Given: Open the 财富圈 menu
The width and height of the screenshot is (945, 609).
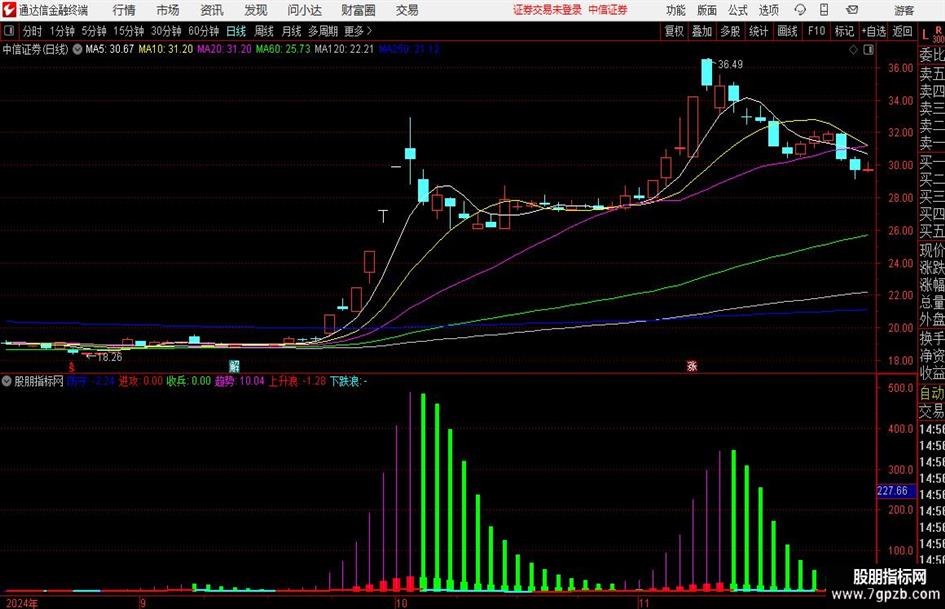Looking at the screenshot, I should tap(358, 10).
